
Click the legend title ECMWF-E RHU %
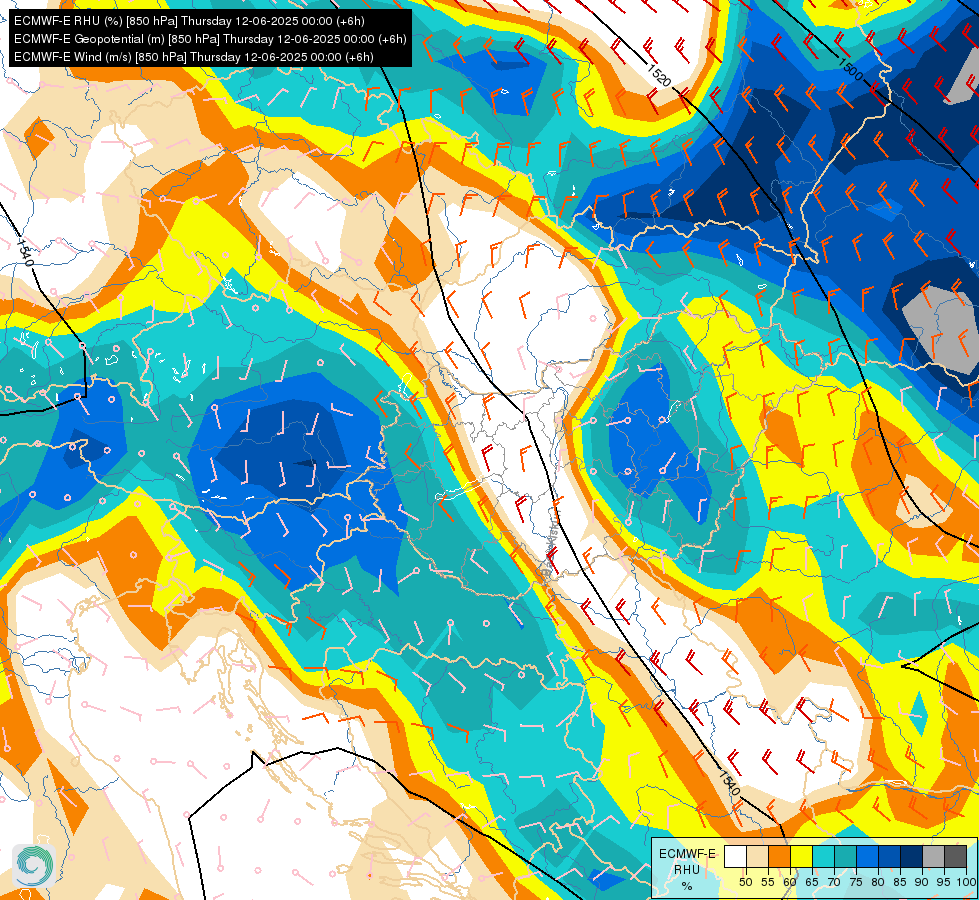tap(687, 869)
